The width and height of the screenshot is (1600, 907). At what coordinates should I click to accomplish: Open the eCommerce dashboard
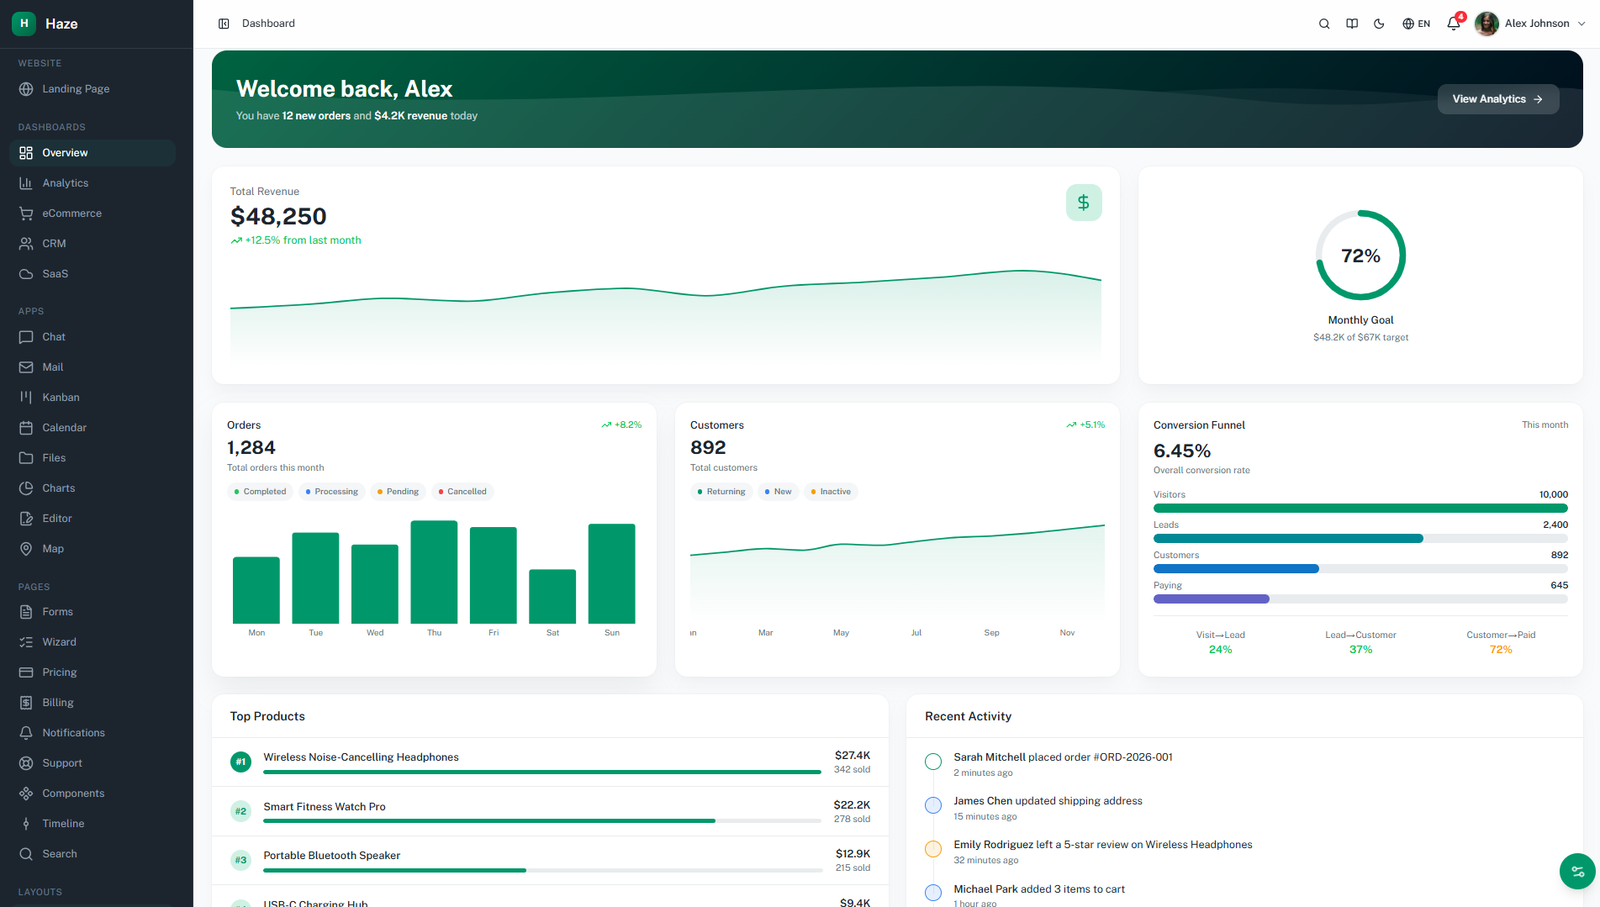pyautogui.click(x=92, y=213)
